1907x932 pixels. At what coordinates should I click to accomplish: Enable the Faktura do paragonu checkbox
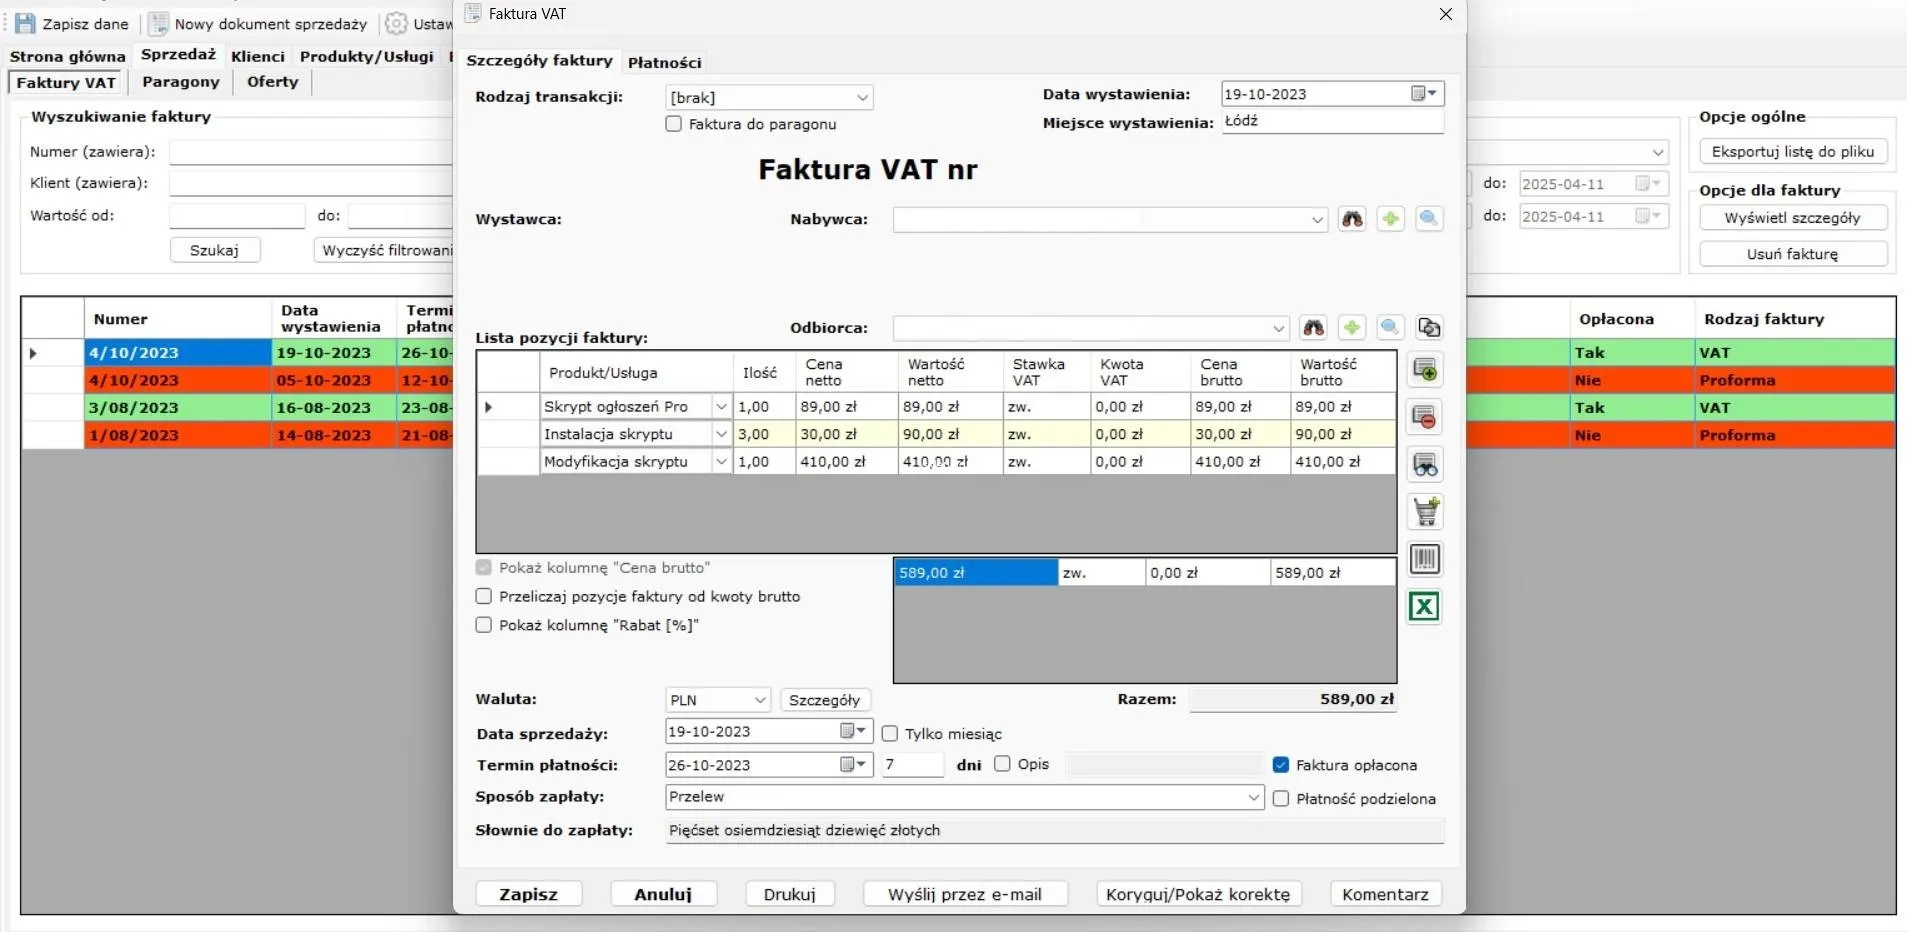tap(674, 124)
